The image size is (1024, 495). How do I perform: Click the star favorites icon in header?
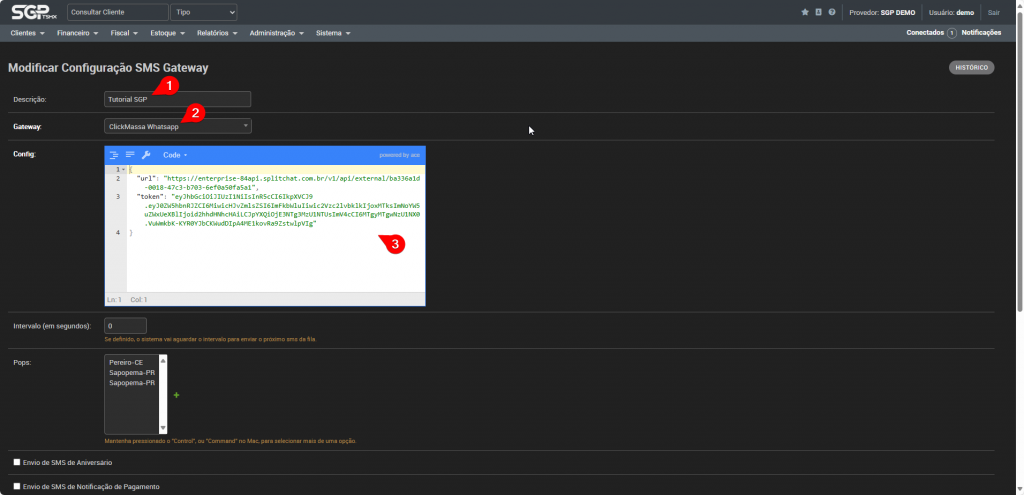[x=805, y=12]
